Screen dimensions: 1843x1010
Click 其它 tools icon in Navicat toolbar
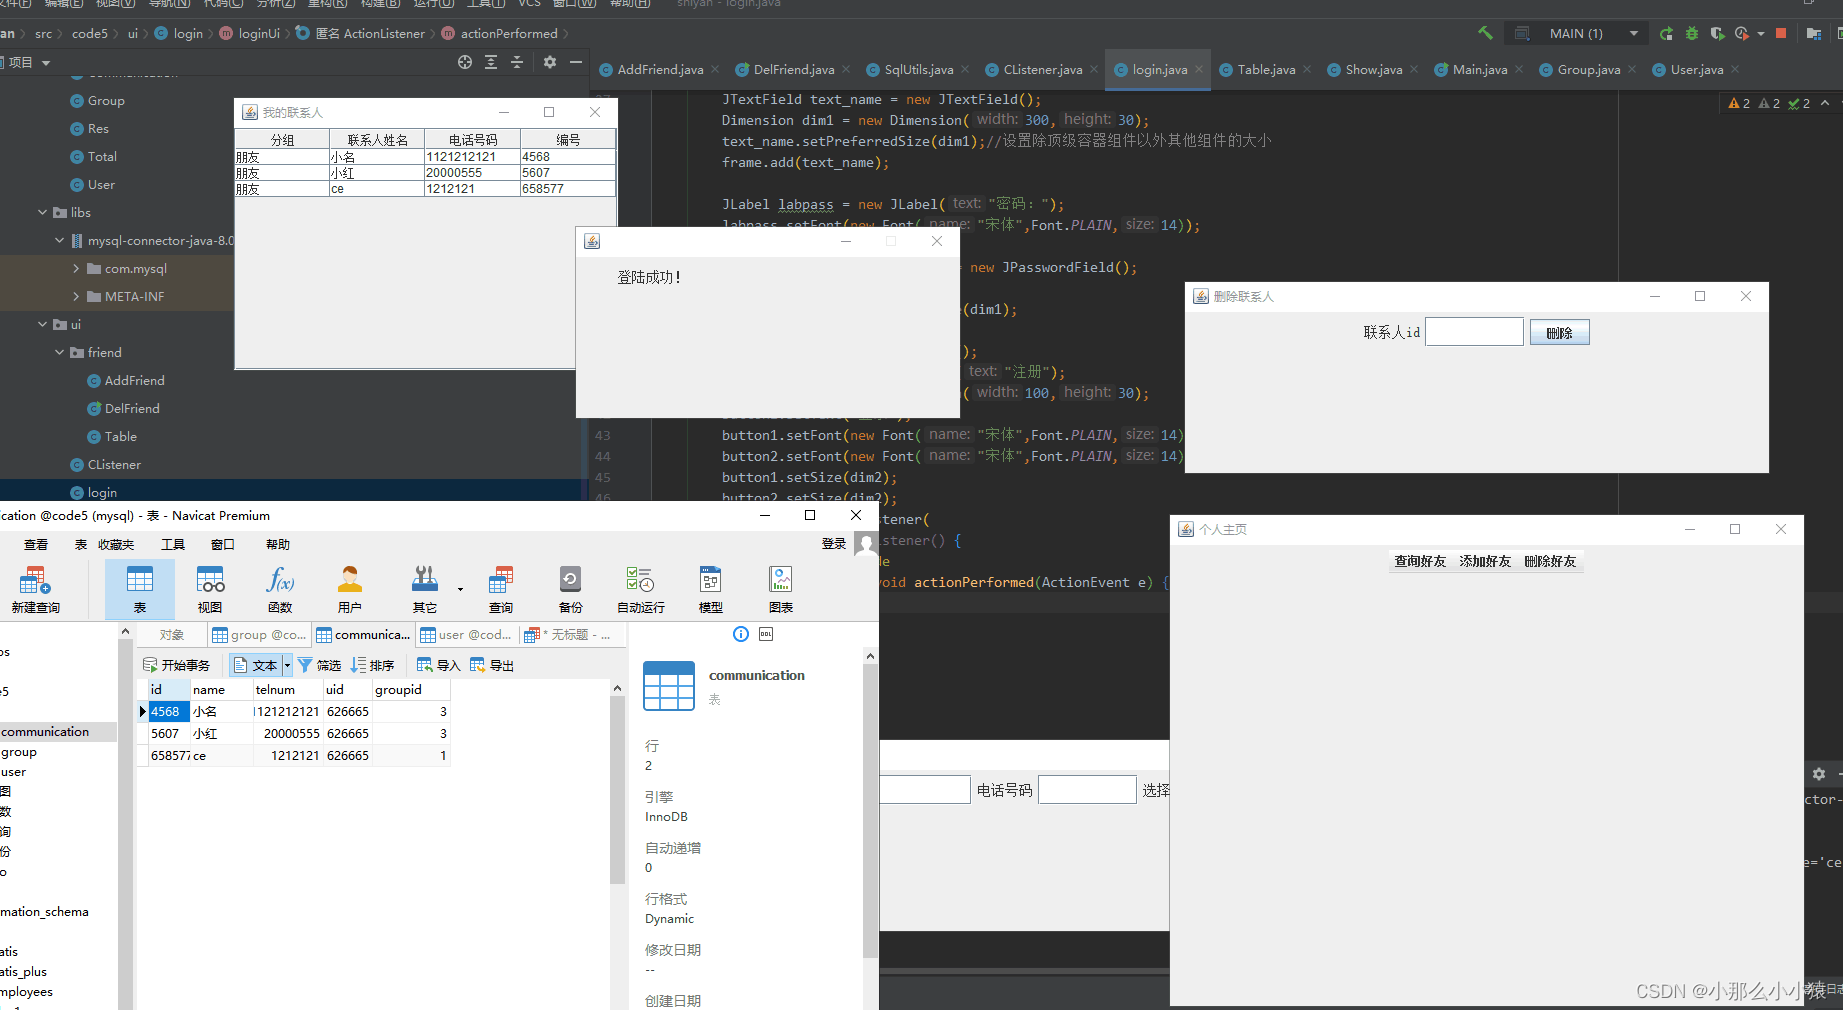coord(425,590)
